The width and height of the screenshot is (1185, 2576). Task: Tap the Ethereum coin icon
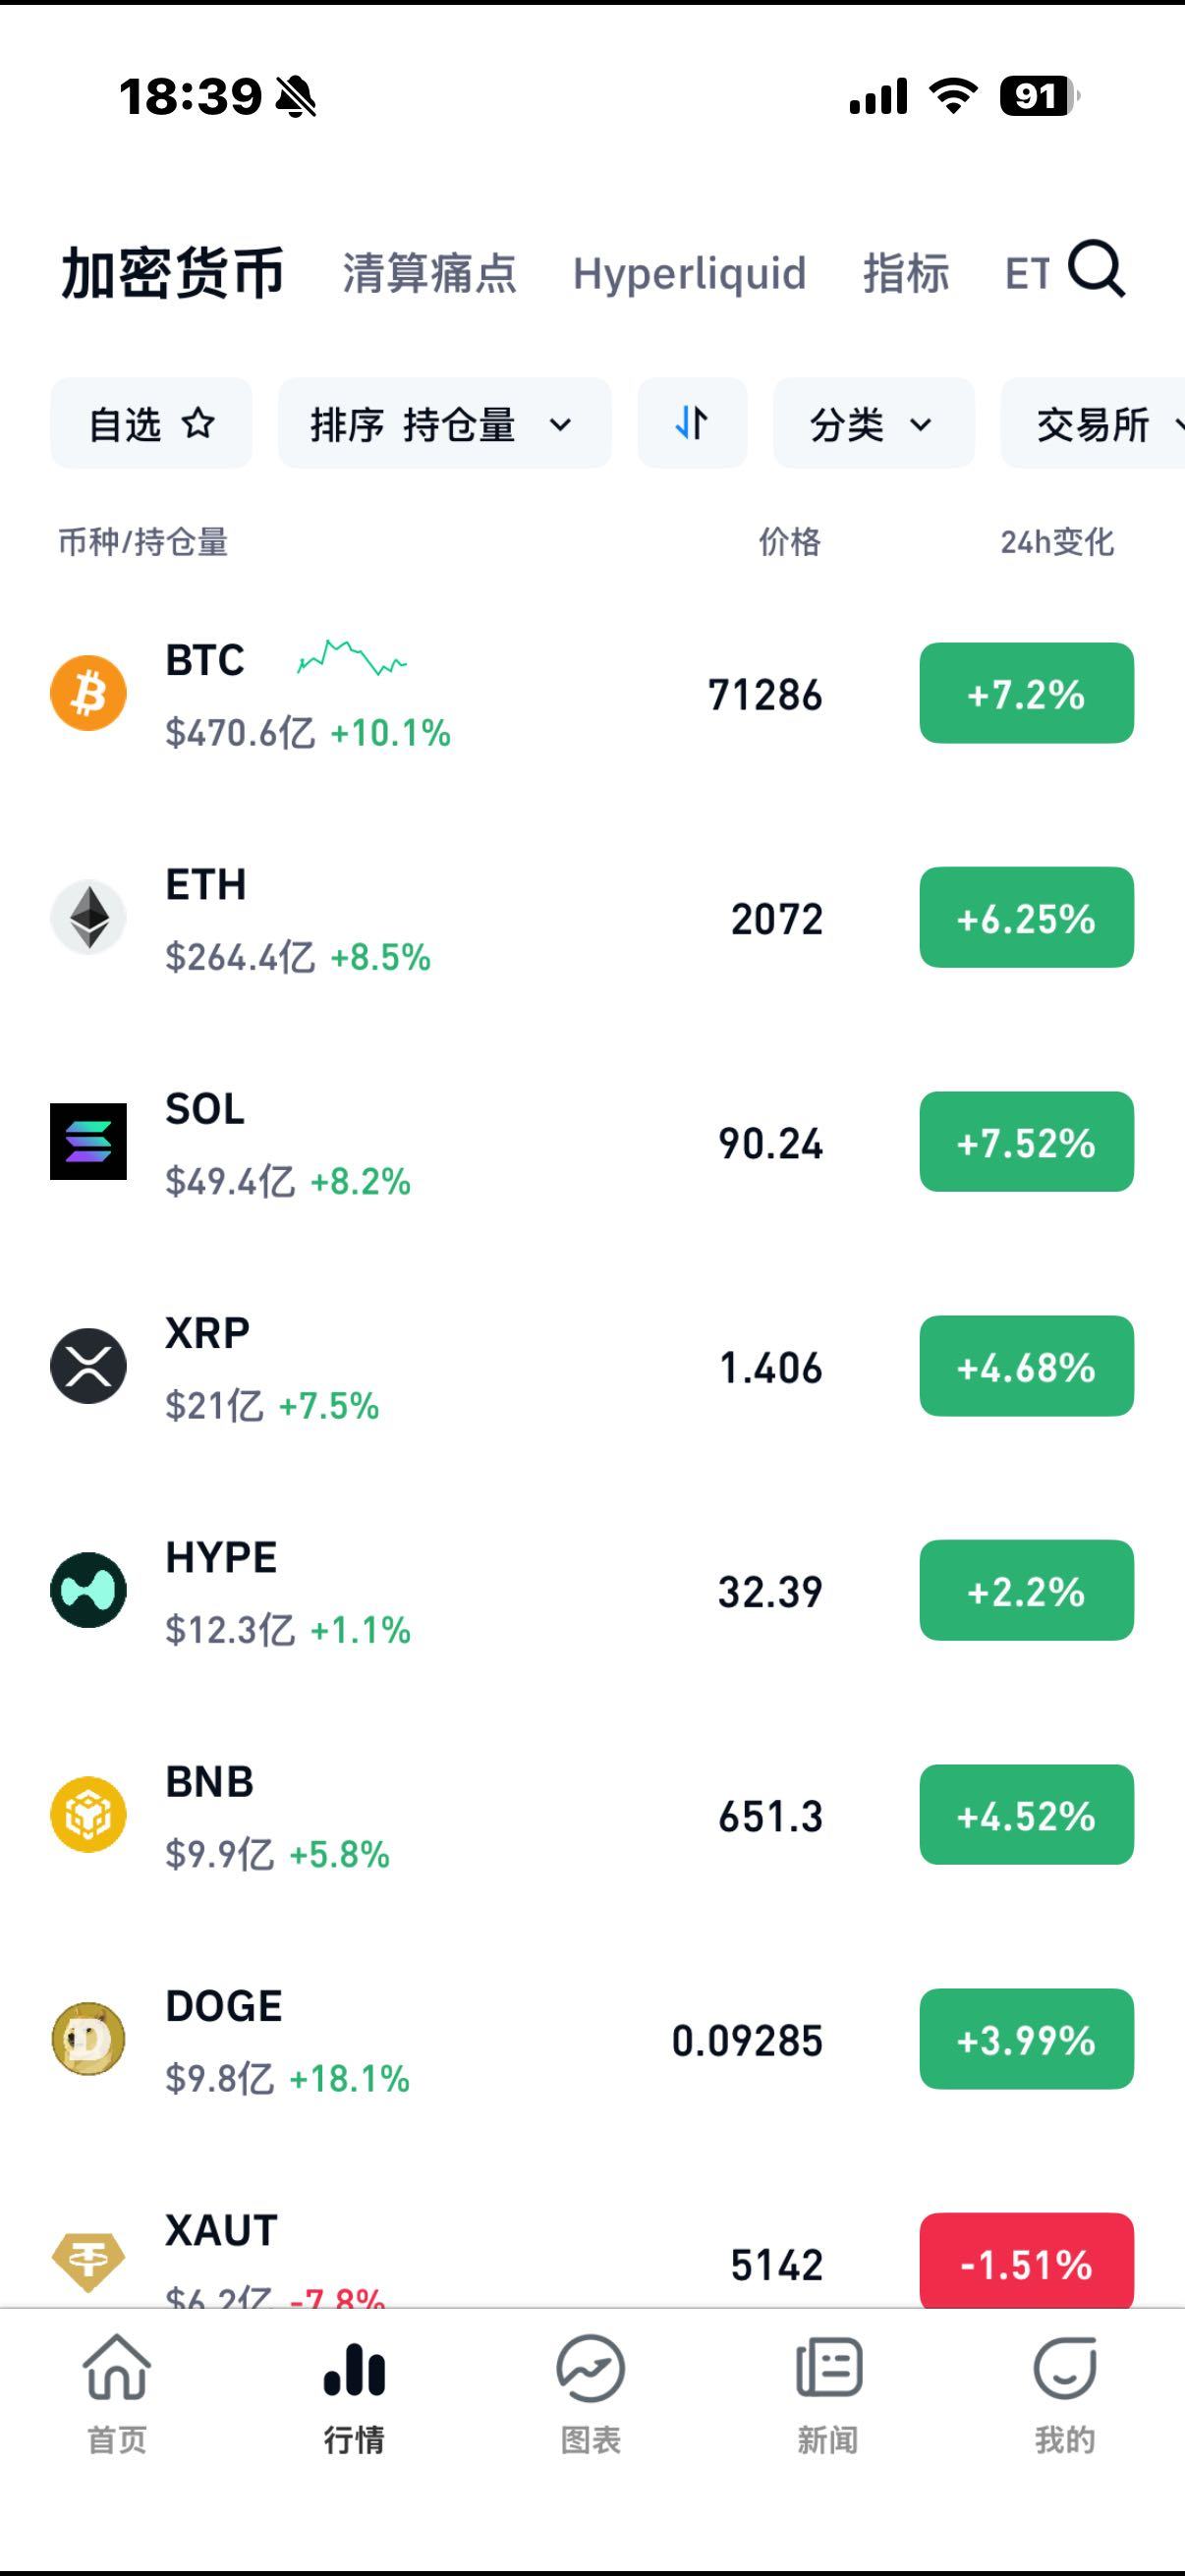point(88,917)
